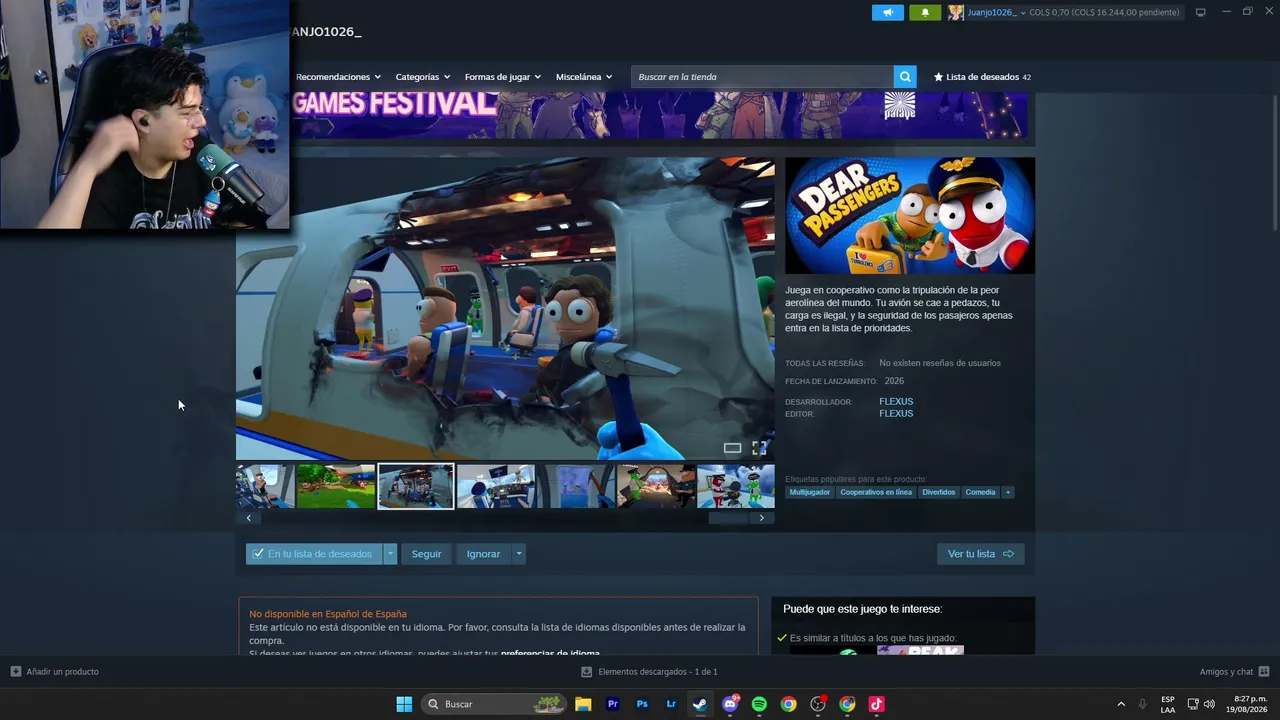Open the volume speaker tray icon
This screenshot has width=1280, height=720.
pyautogui.click(x=1210, y=704)
